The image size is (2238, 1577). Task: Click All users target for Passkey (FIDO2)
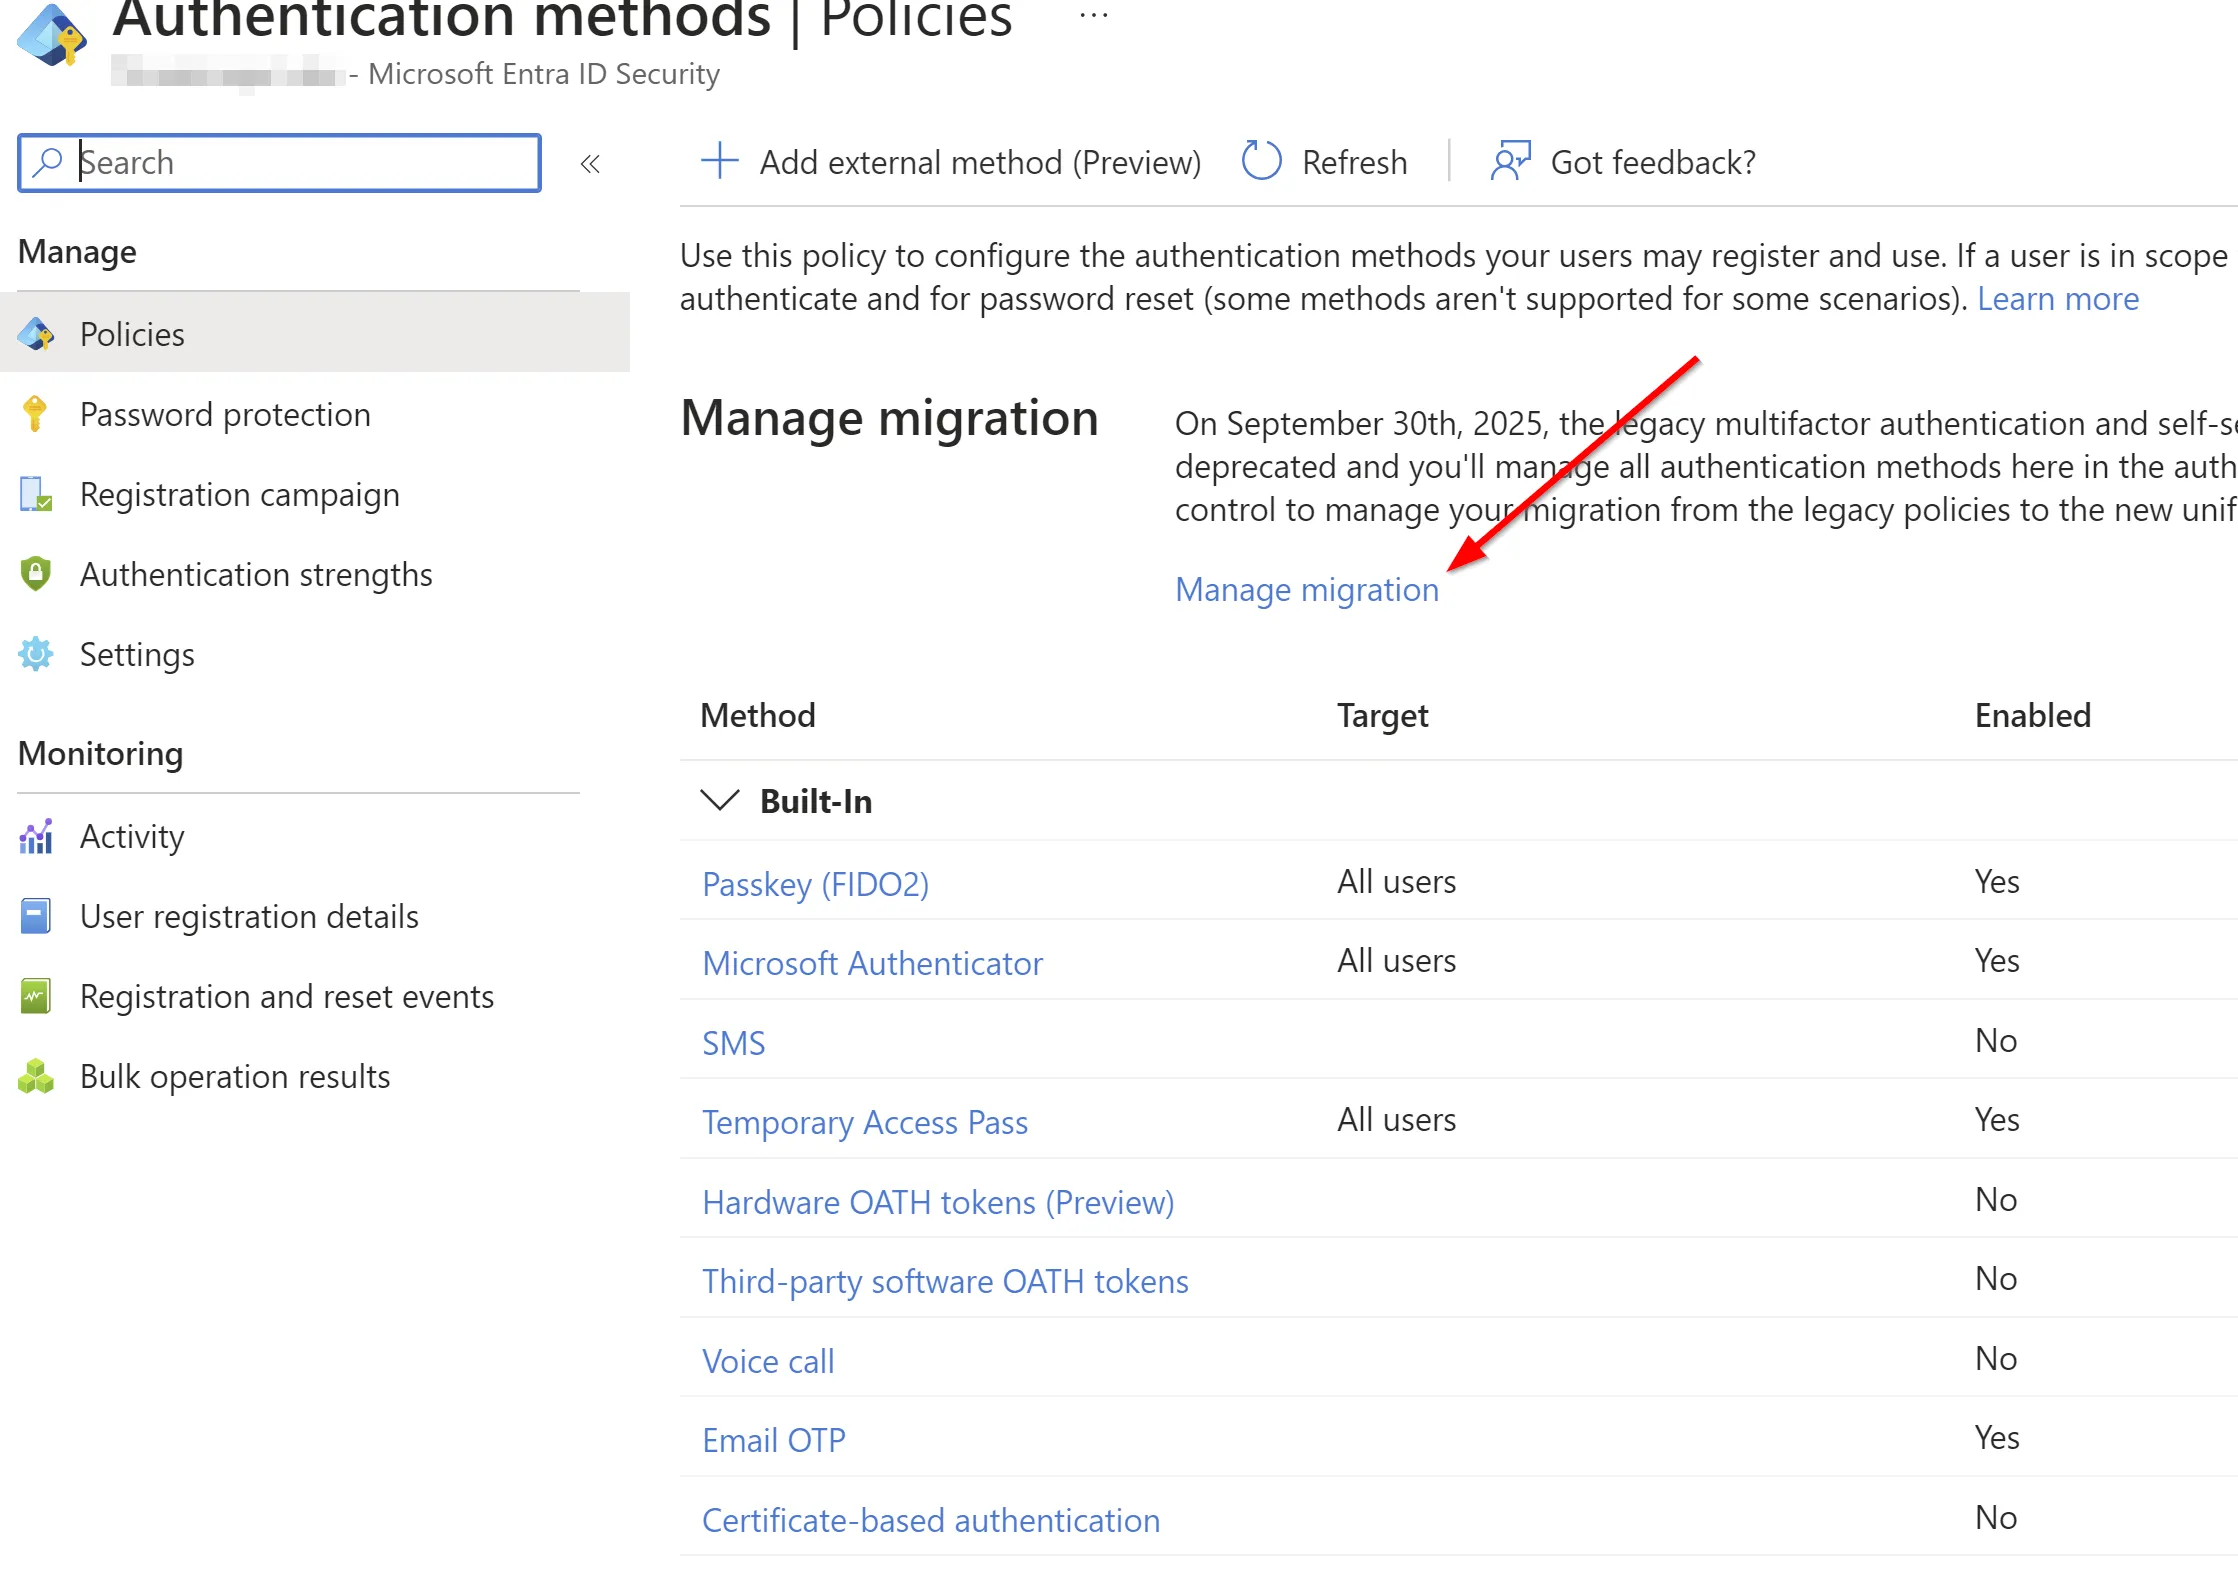[x=1396, y=881]
